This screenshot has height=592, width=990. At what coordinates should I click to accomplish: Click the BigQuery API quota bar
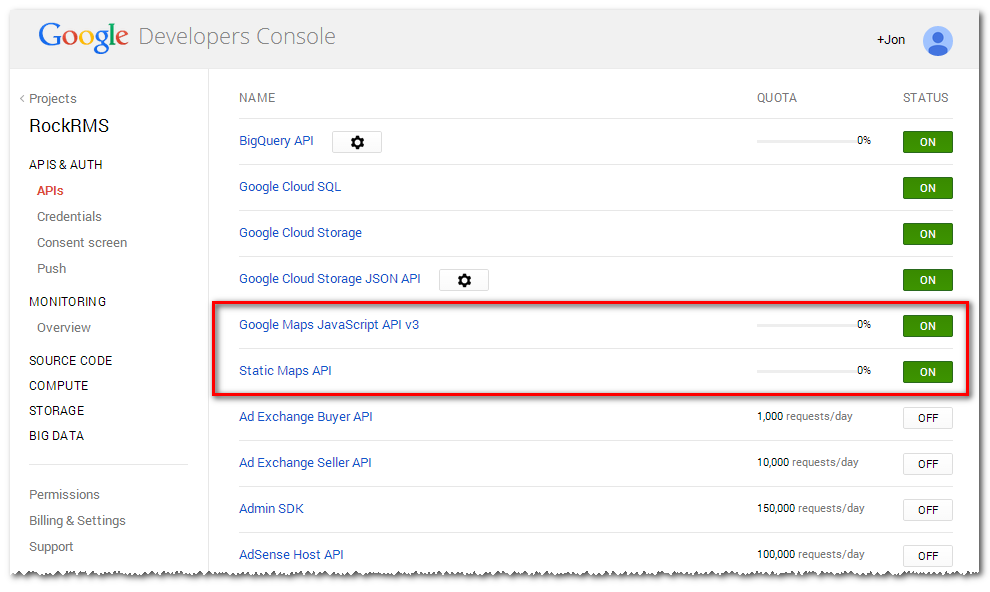(805, 141)
